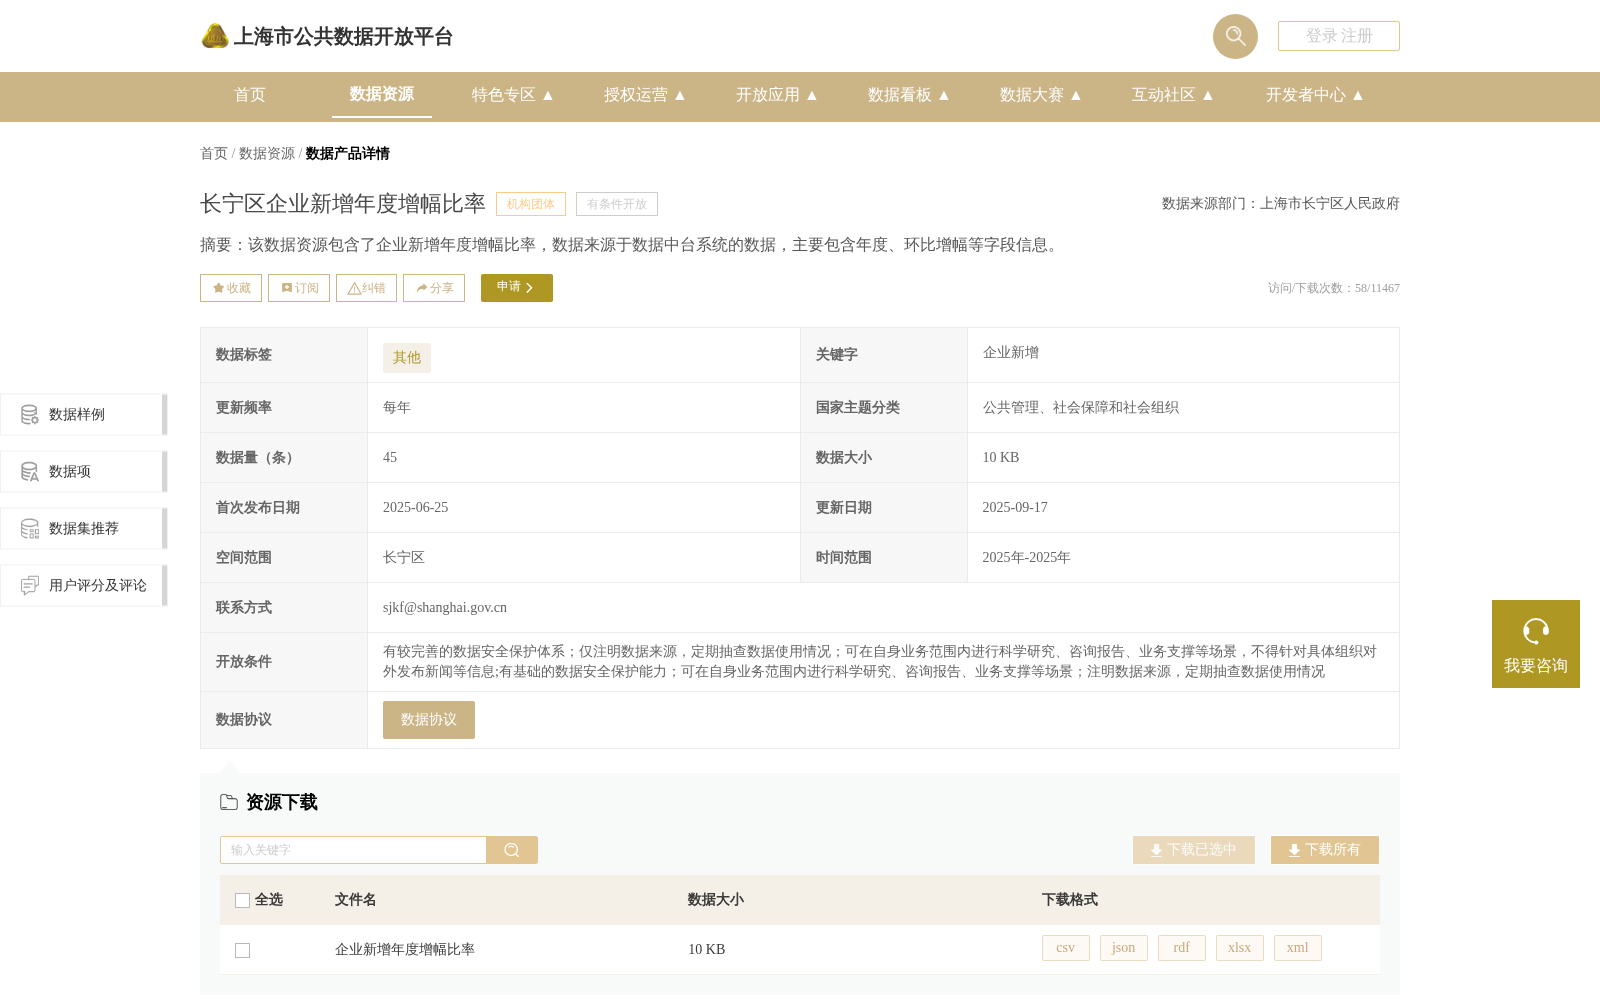Image resolution: width=1600 pixels, height=1000 pixels.
Task: Click the 数据资源 breadcrumb link
Action: coord(267,153)
